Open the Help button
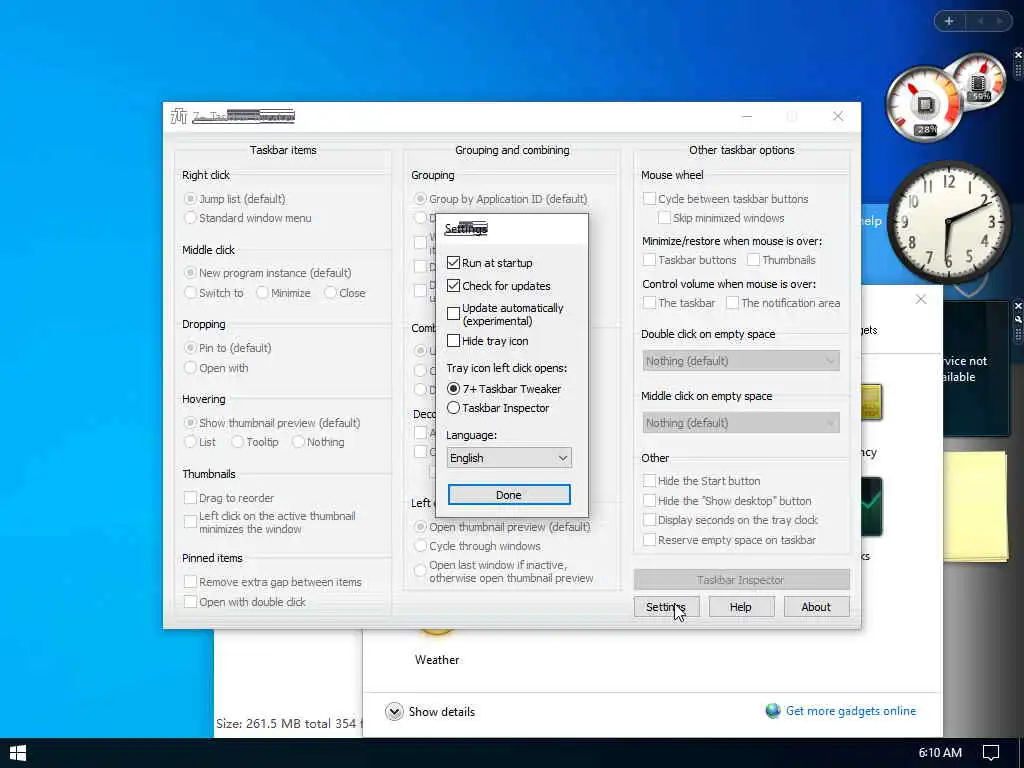1024x768 pixels. pyautogui.click(x=741, y=607)
